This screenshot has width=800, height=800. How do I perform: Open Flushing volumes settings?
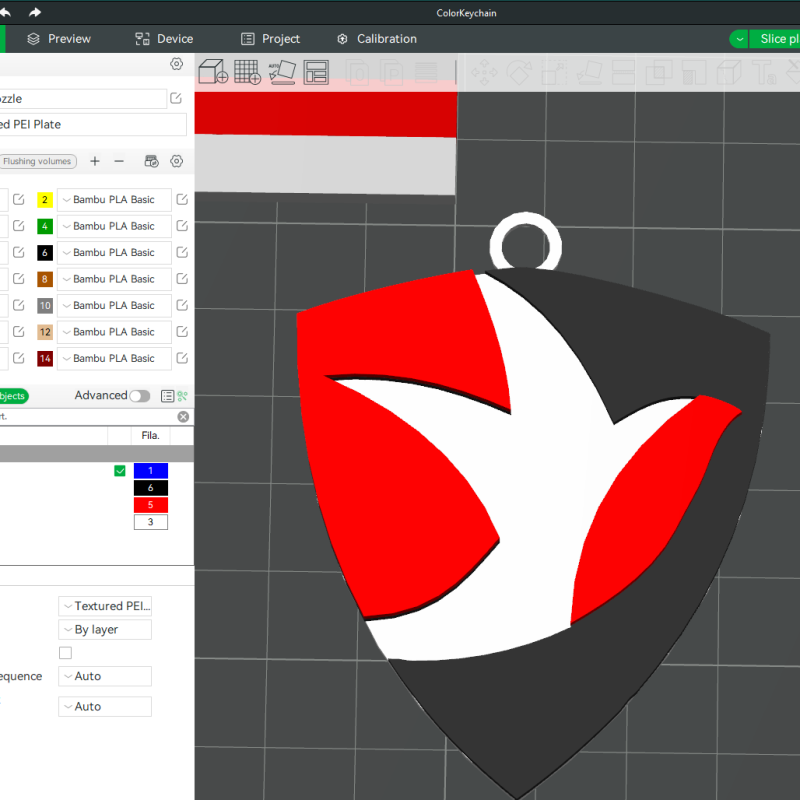click(38, 161)
